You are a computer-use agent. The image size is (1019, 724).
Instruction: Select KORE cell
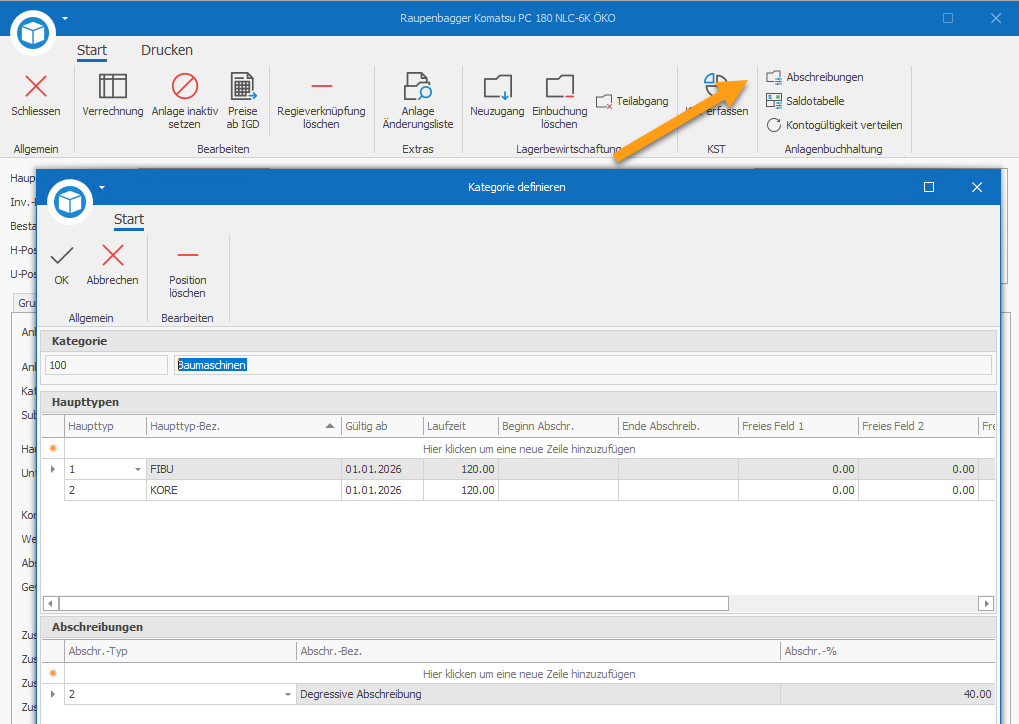pos(244,490)
